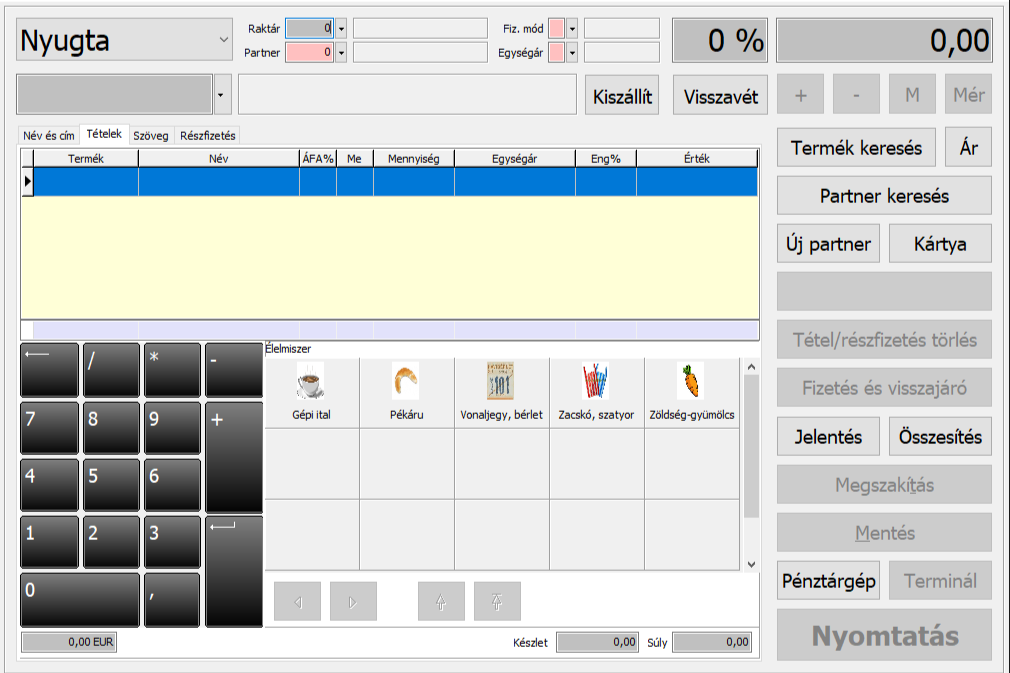
Task: Tap the minus key on the keypad
Action: click(x=234, y=370)
